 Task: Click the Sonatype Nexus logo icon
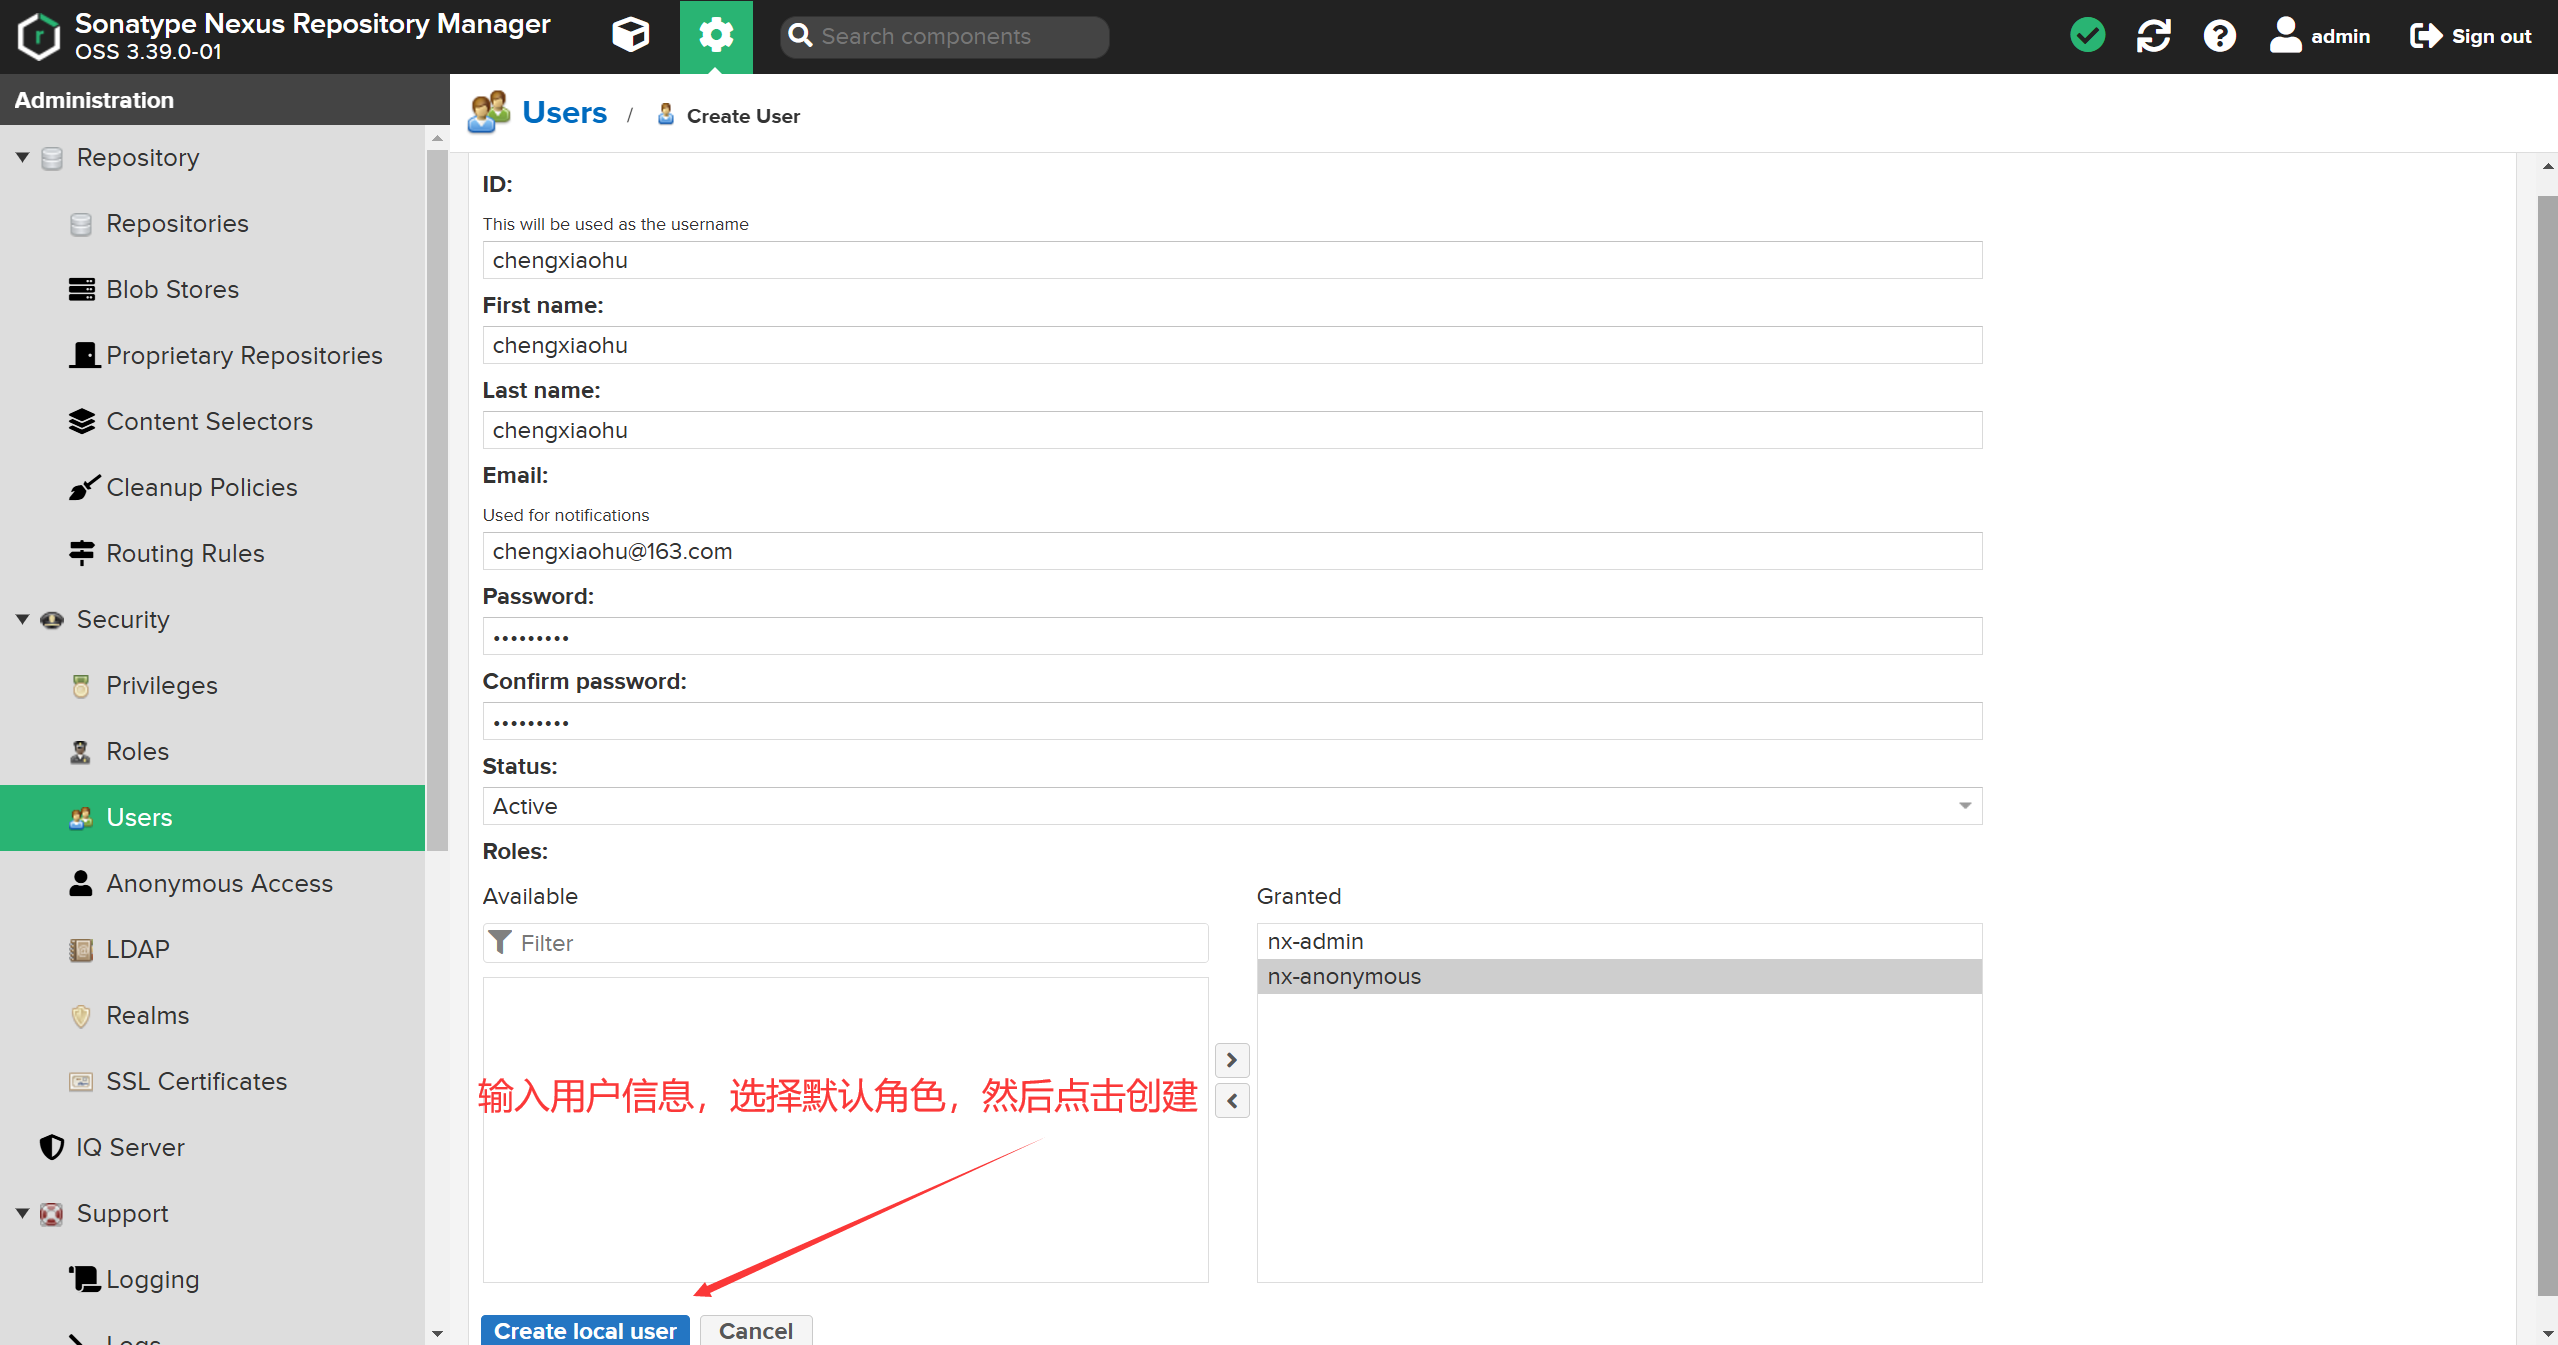click(x=38, y=36)
